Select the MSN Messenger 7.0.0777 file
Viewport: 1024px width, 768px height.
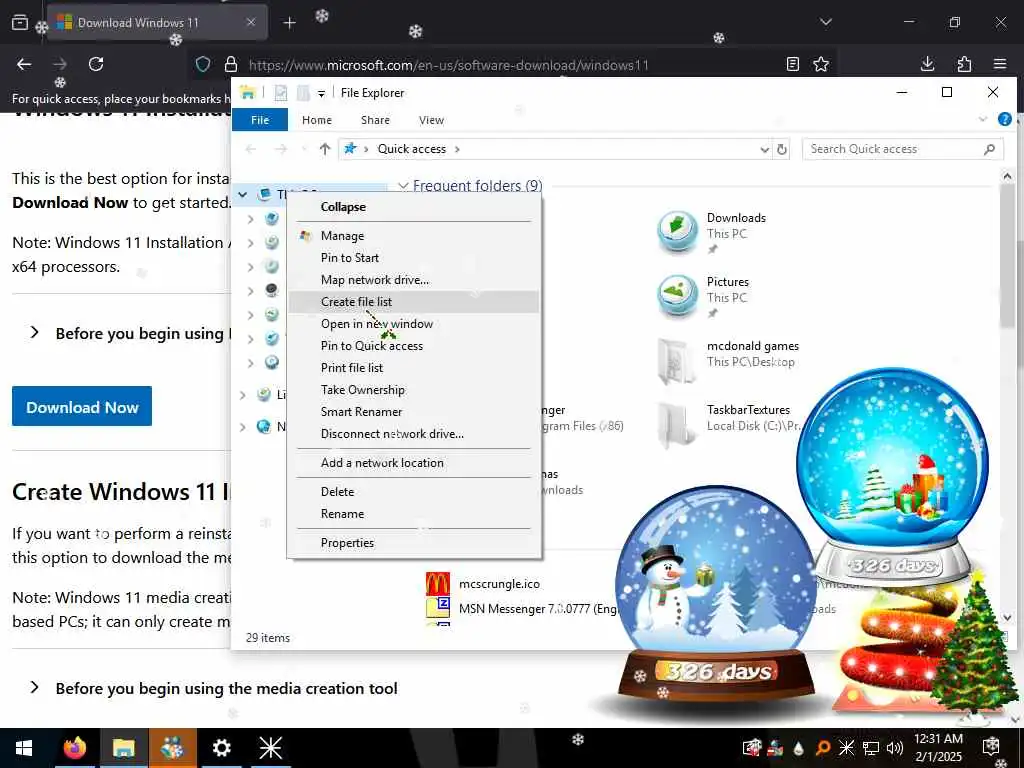[x=521, y=608]
